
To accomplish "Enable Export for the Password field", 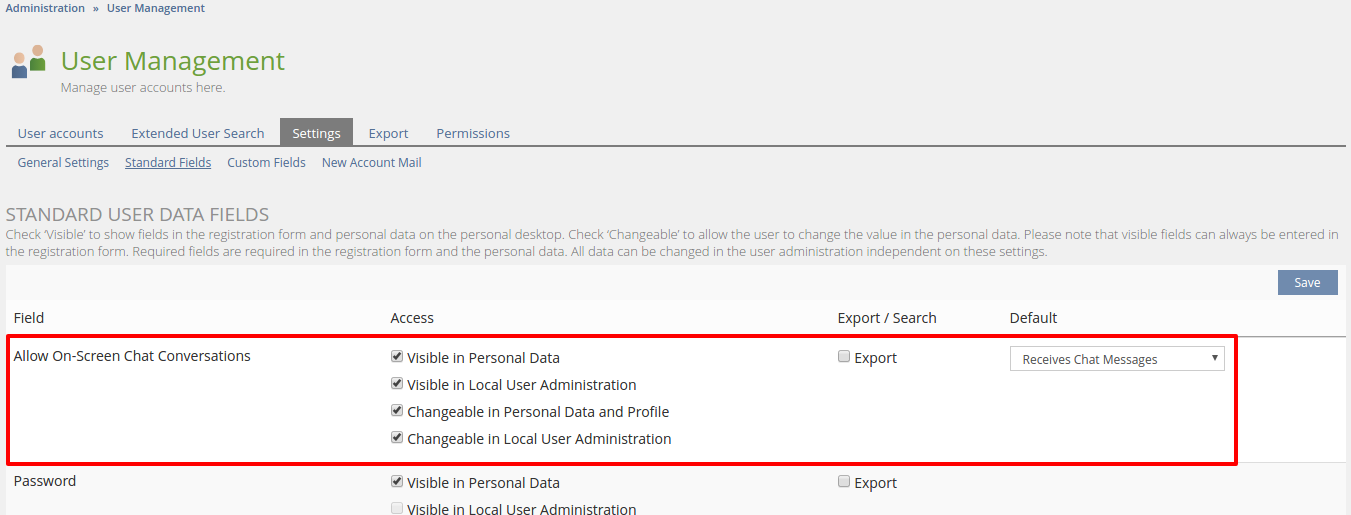I will point(844,481).
